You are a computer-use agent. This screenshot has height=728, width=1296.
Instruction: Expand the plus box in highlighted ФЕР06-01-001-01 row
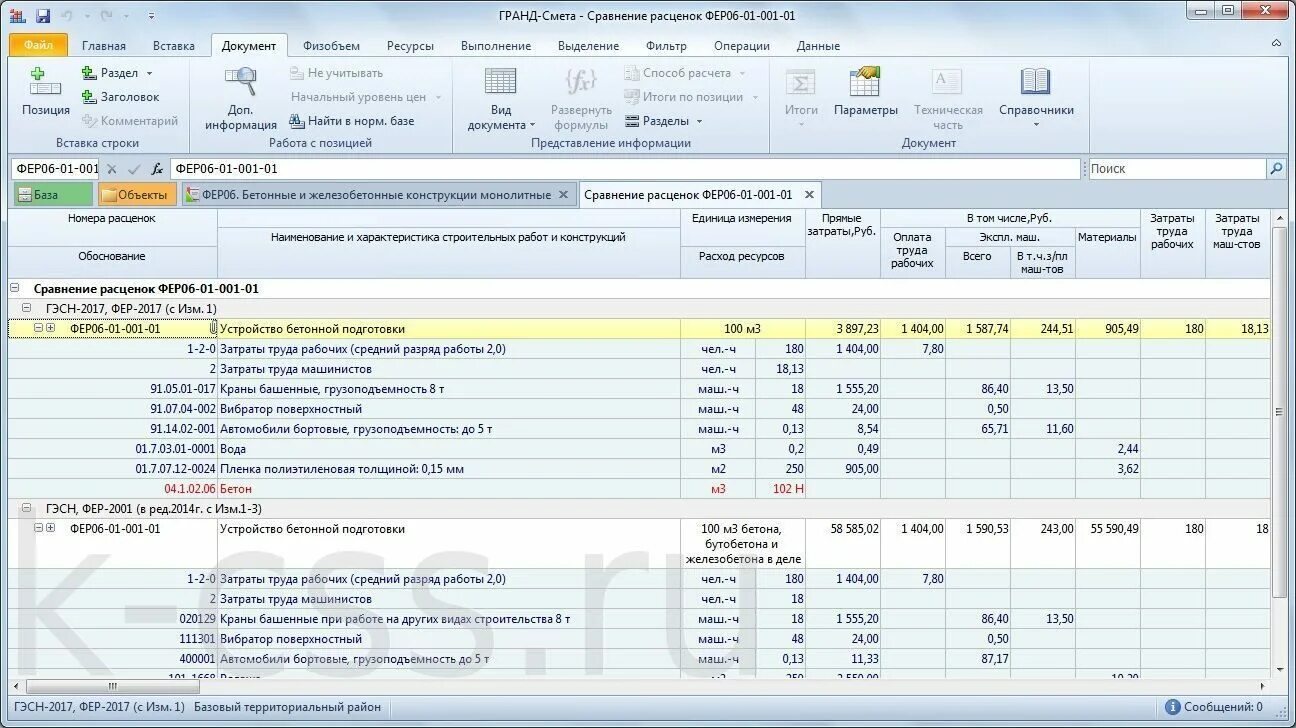pyautogui.click(x=50, y=328)
